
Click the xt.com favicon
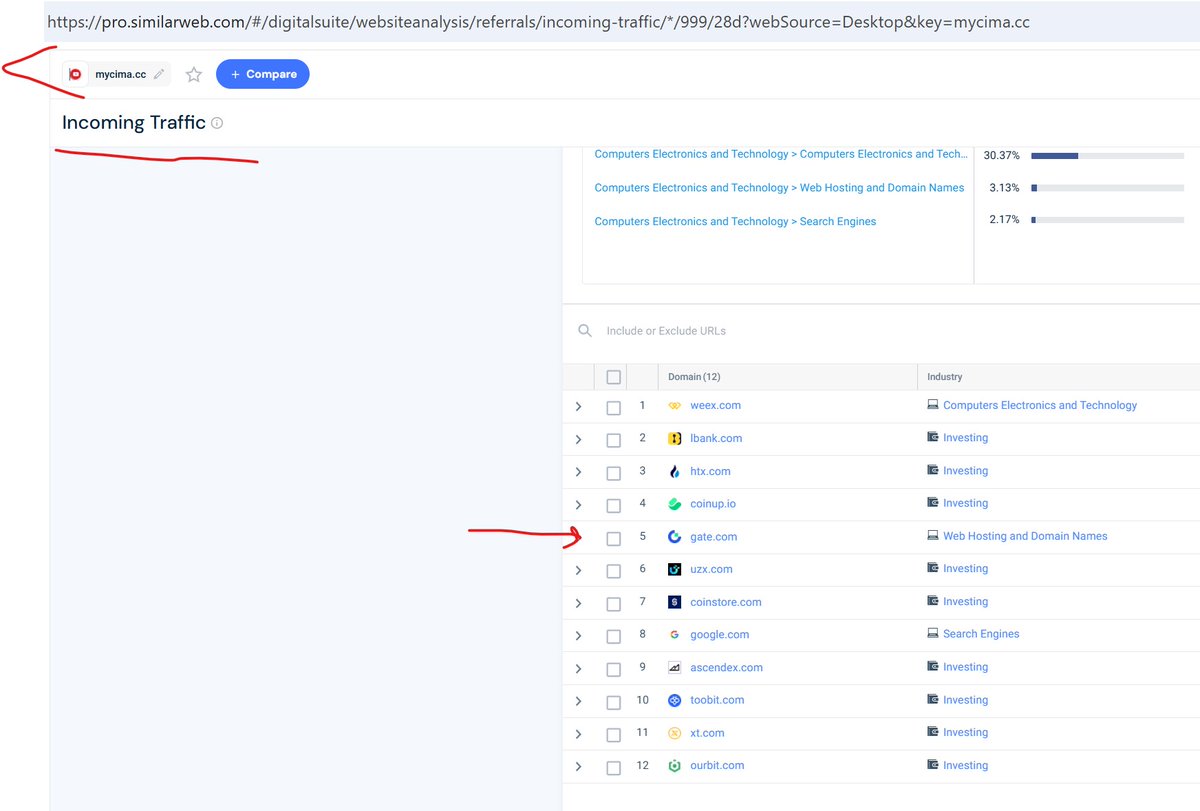[x=674, y=733]
